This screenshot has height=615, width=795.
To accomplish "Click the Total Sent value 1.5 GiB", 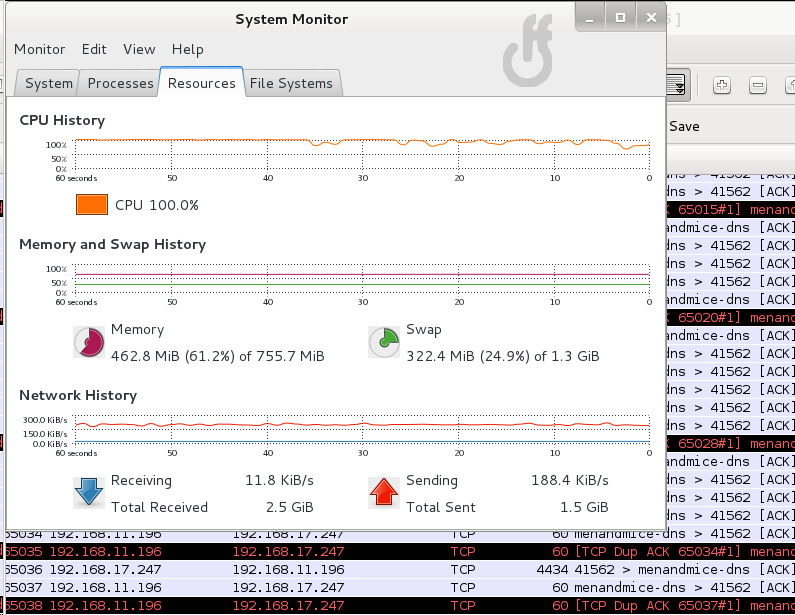I will (x=584, y=507).
